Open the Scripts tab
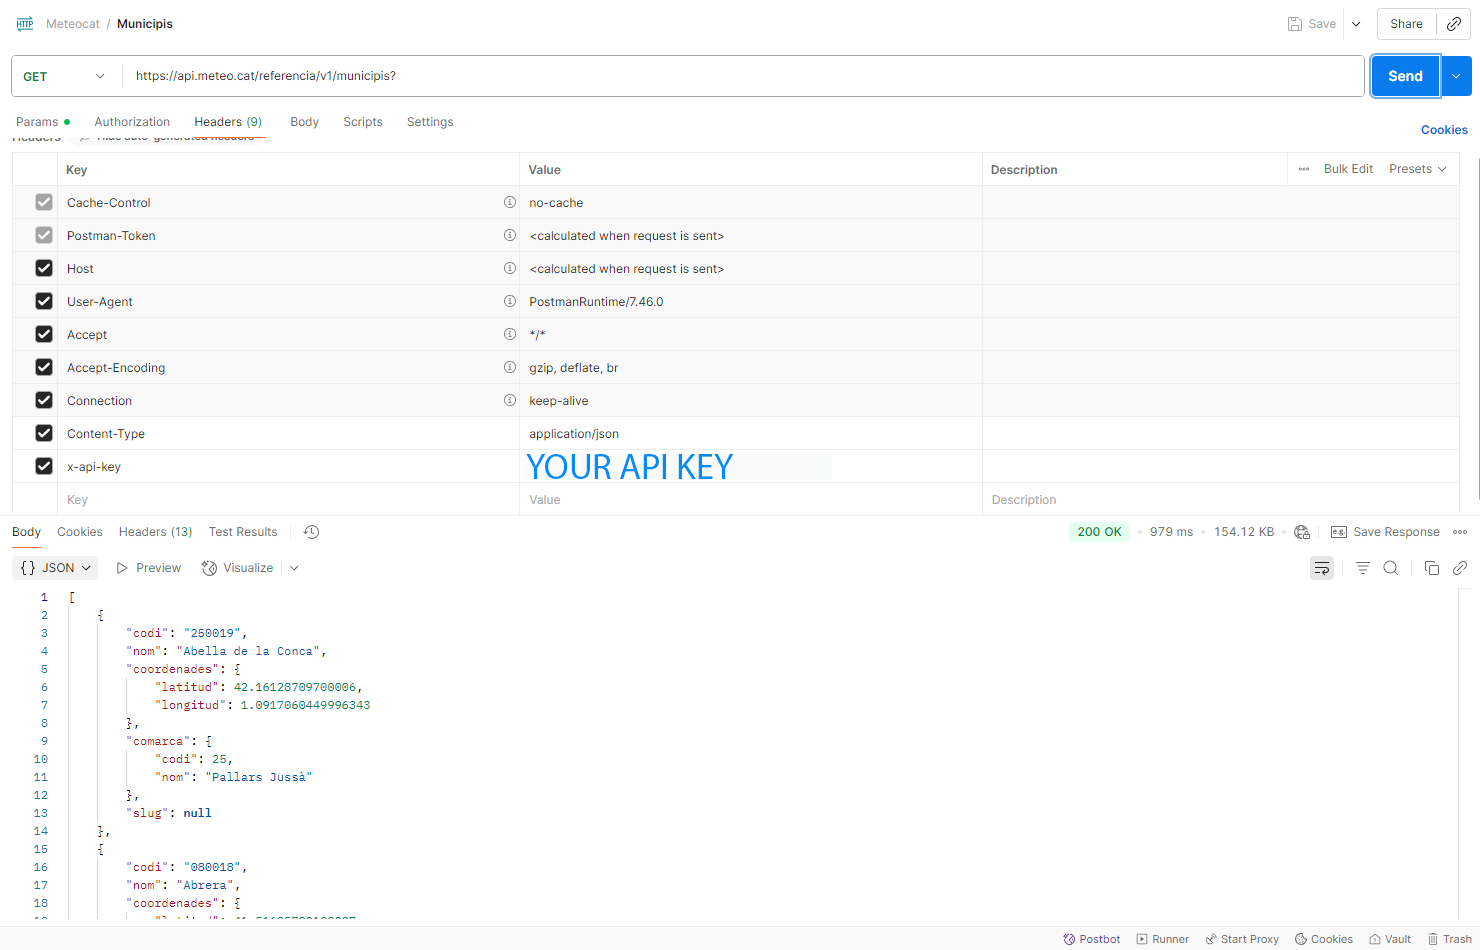The width and height of the screenshot is (1480, 950). pyautogui.click(x=363, y=122)
